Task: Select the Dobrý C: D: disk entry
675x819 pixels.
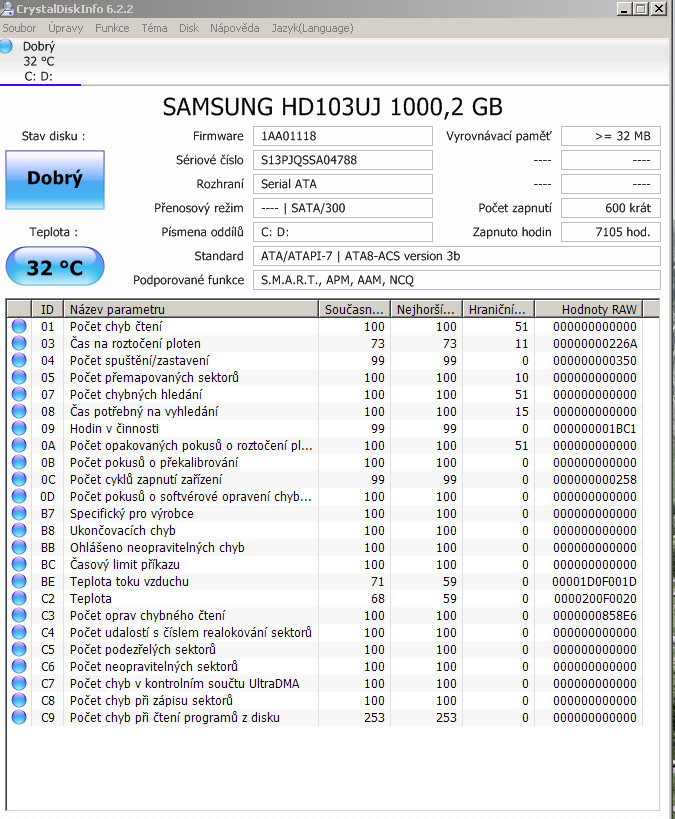Action: [x=40, y=61]
